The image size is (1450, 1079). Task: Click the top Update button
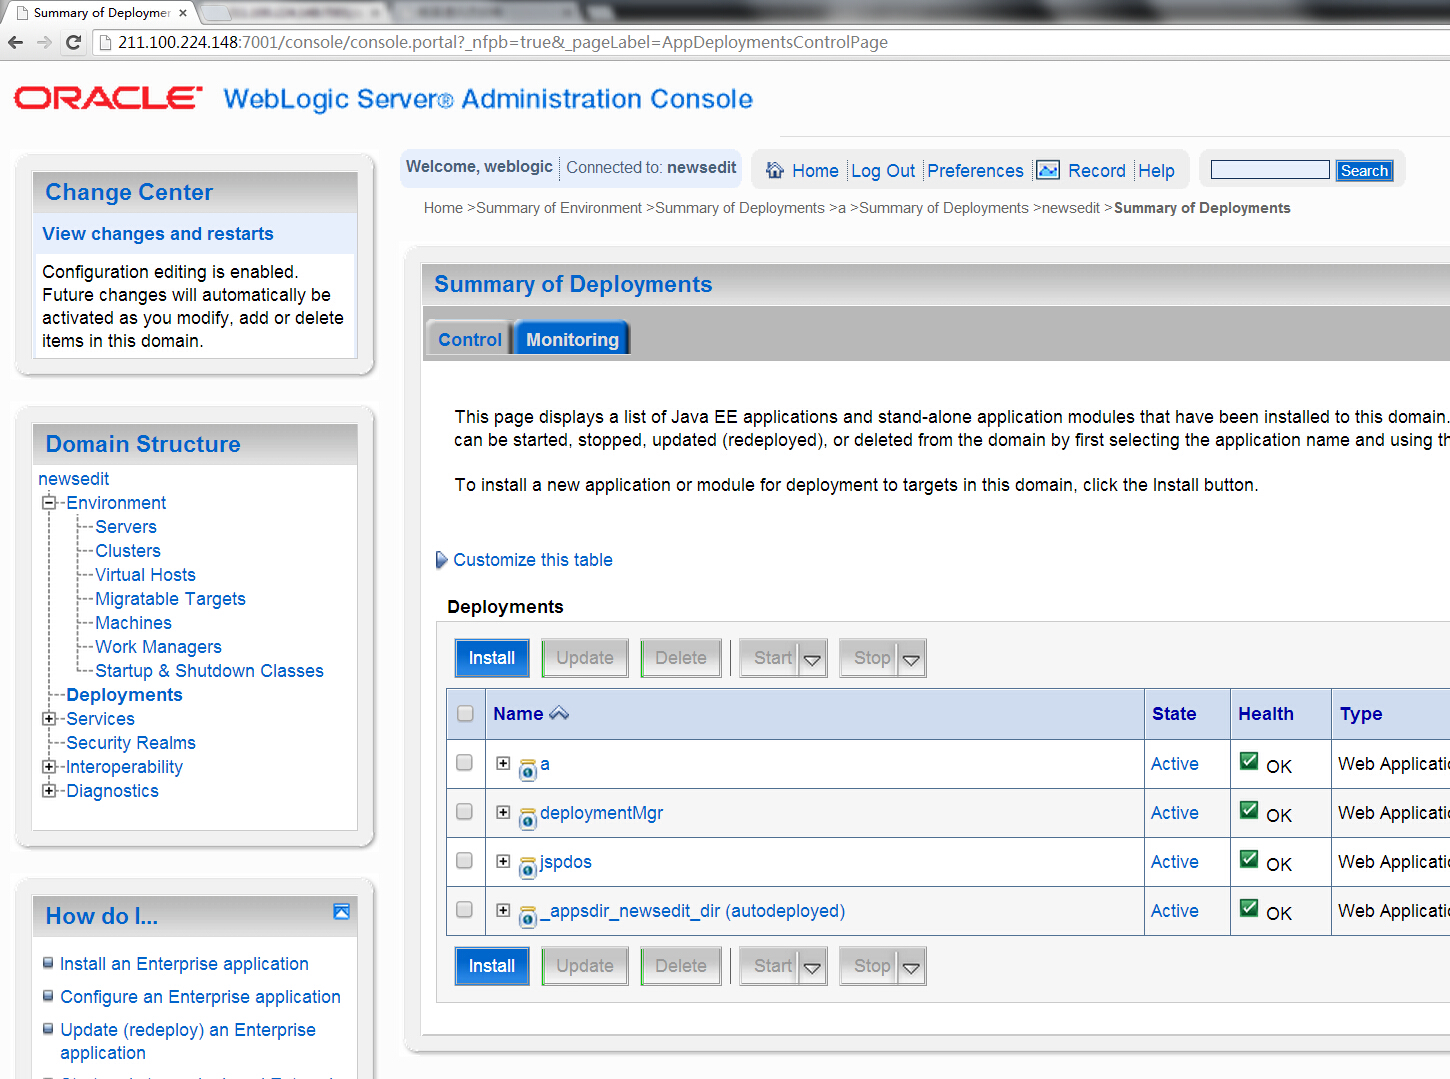coord(585,658)
